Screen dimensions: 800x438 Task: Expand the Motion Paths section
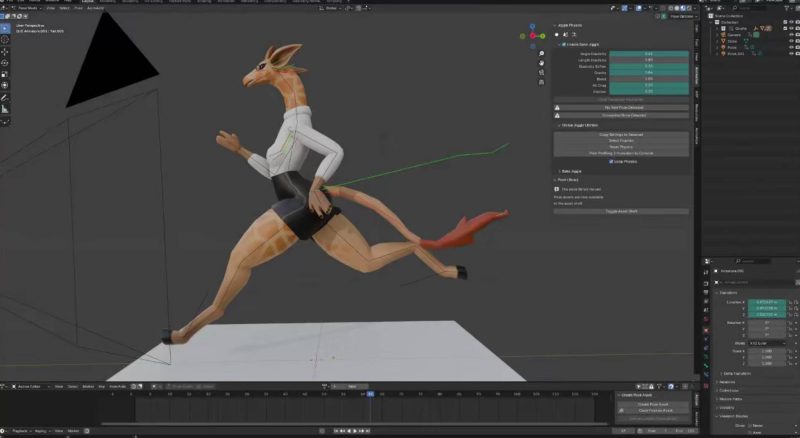click(716, 399)
